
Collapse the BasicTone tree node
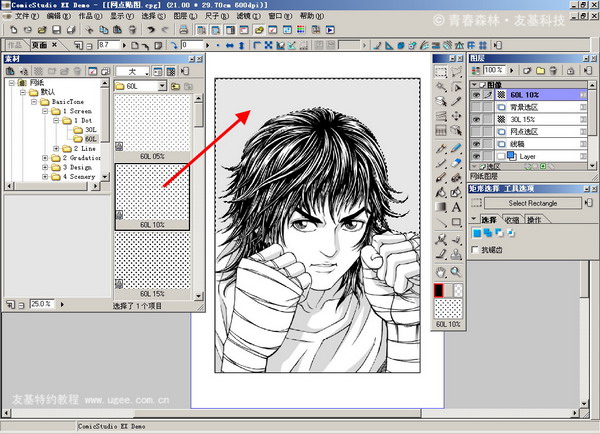click(34, 101)
